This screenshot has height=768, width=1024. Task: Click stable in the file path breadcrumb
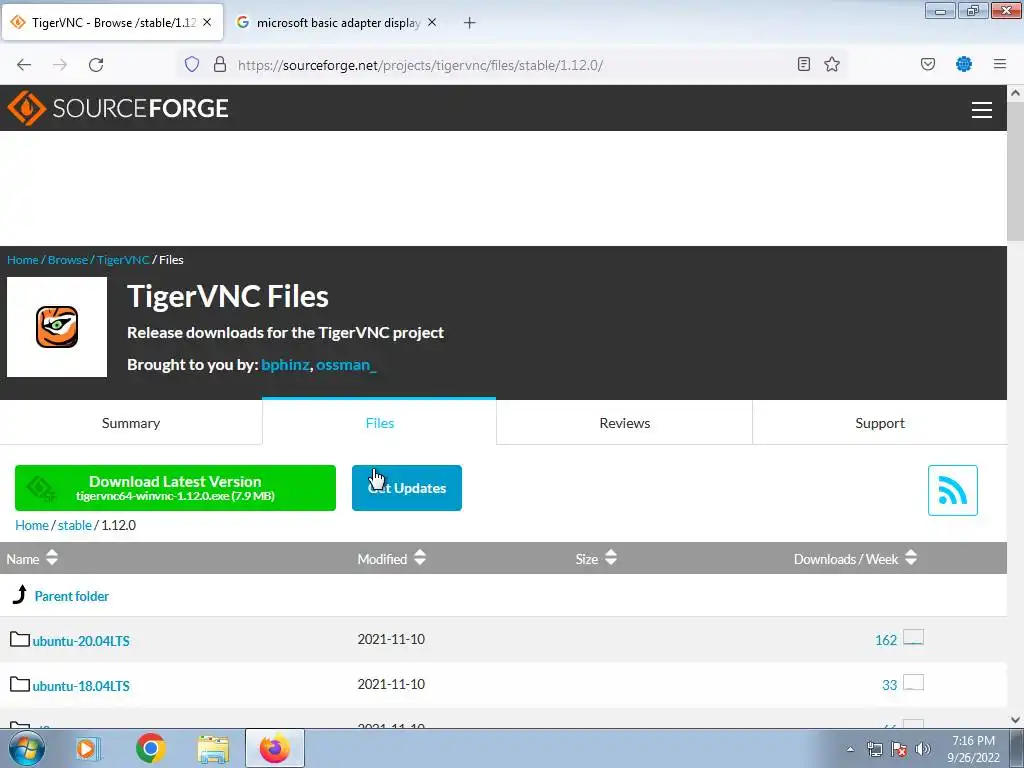pyautogui.click(x=75, y=525)
